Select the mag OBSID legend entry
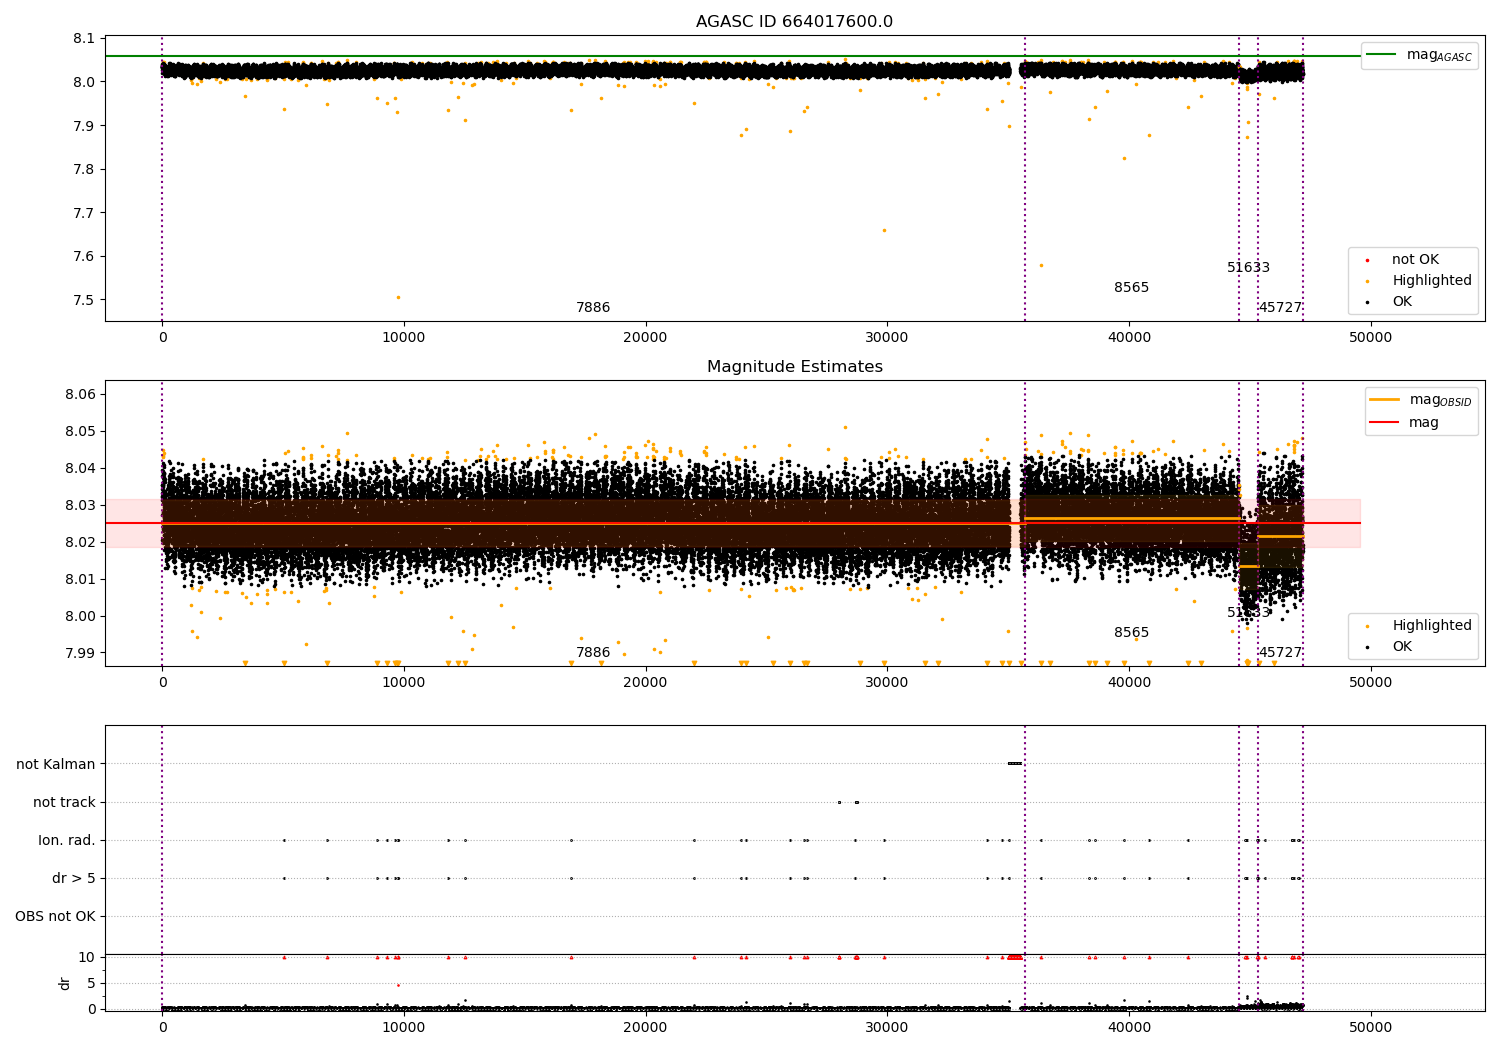1500x1050 pixels. 1420,400
